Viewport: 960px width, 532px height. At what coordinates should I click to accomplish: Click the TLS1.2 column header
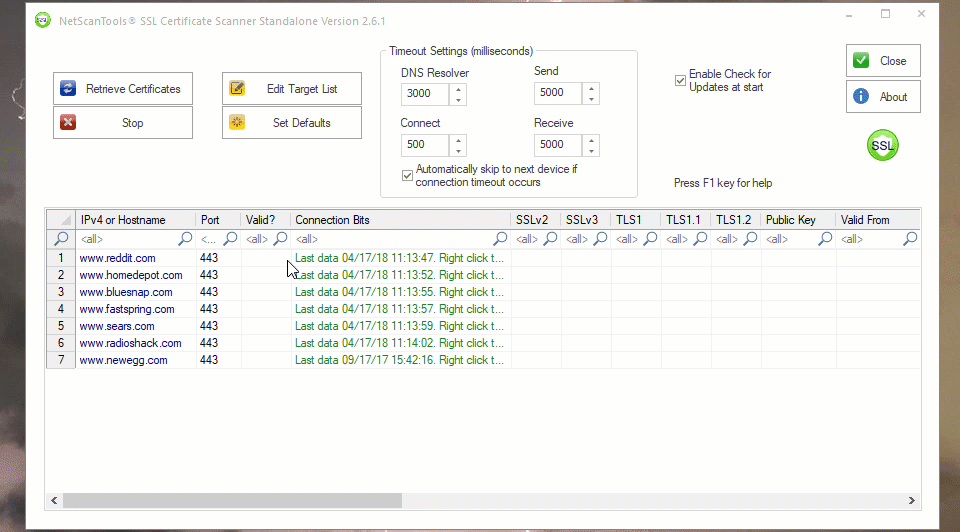click(x=736, y=220)
